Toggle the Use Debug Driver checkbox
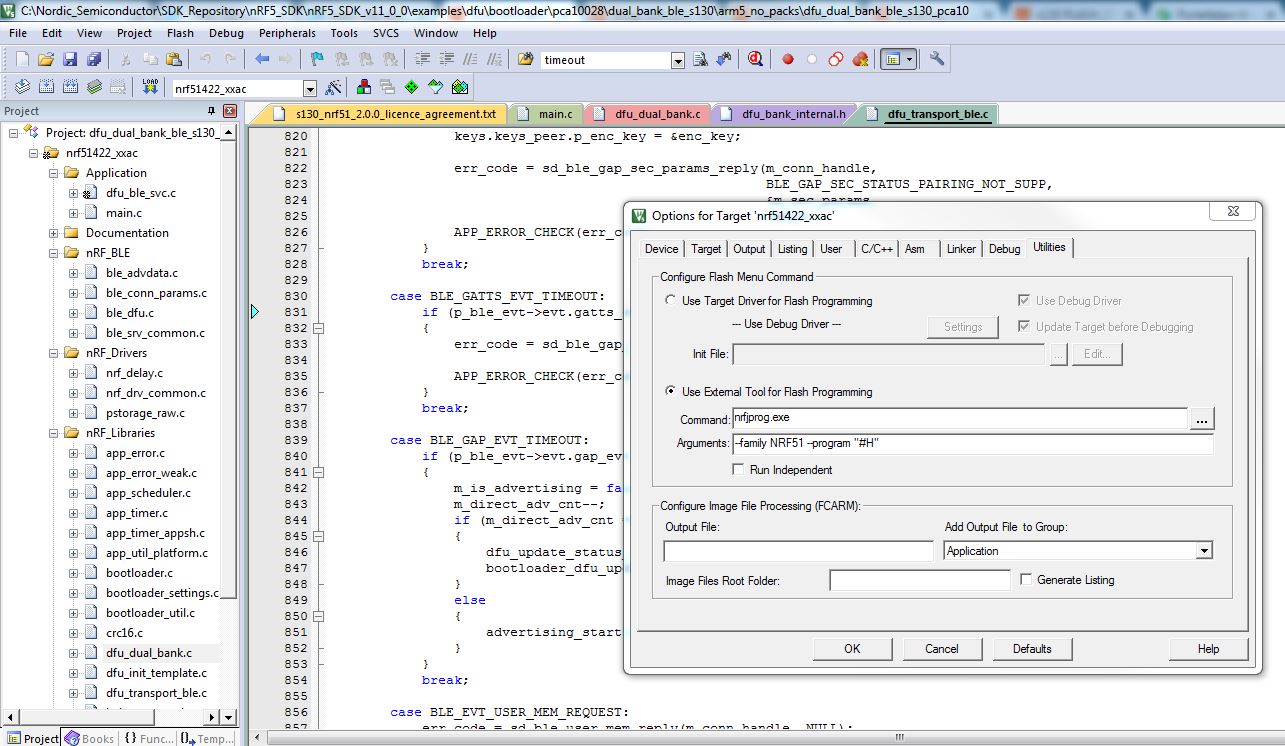The height and width of the screenshot is (746, 1285). (x=1024, y=301)
